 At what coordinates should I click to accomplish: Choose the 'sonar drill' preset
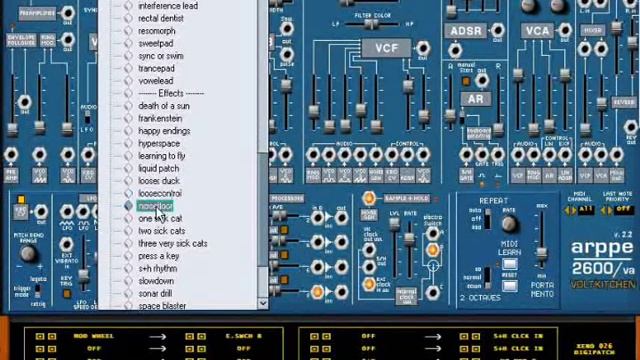(155, 293)
